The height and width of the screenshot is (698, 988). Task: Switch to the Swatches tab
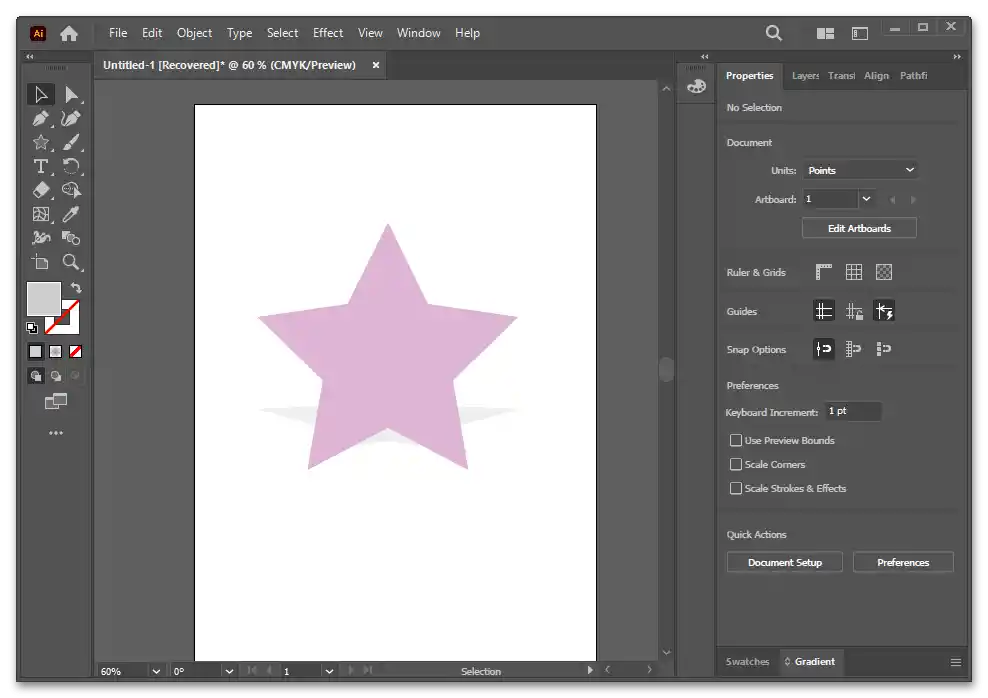747,661
